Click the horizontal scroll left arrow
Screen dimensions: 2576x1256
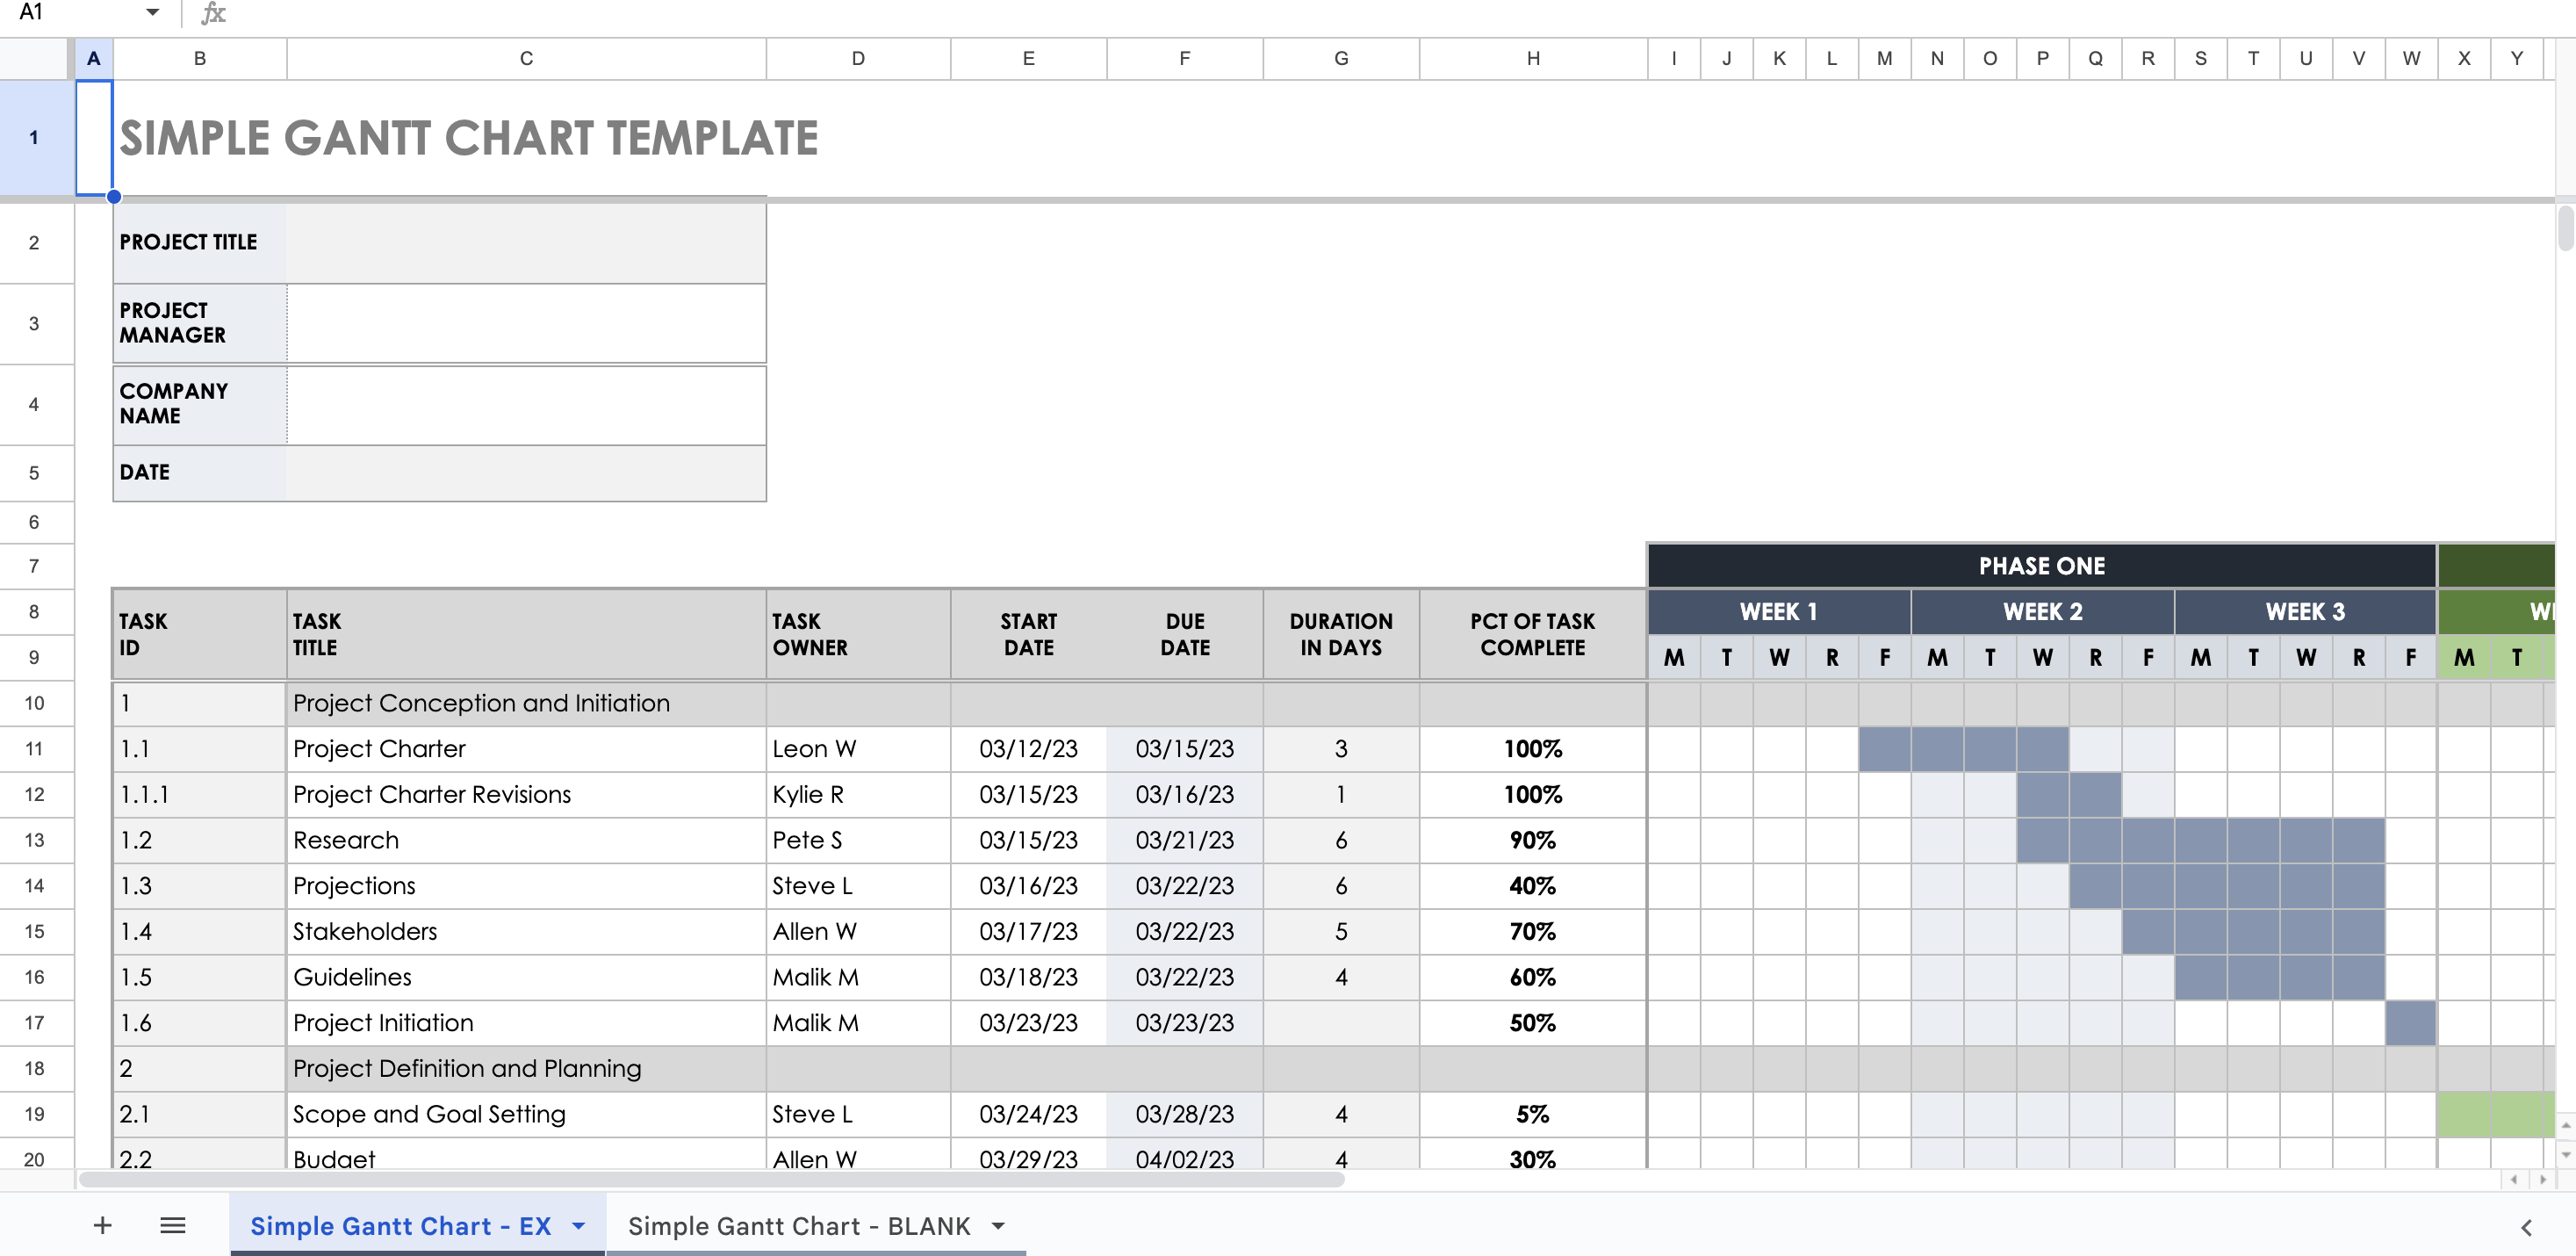[x=2514, y=1179]
